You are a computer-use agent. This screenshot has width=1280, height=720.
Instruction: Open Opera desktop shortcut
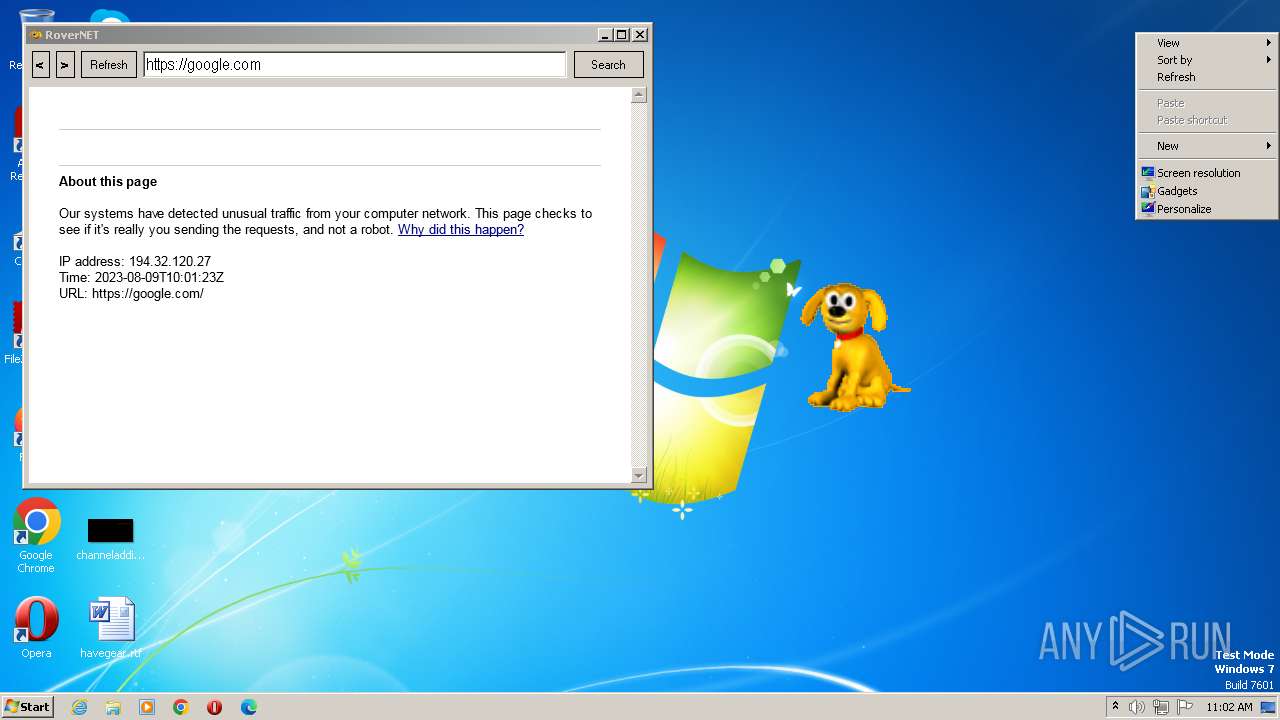(36, 628)
